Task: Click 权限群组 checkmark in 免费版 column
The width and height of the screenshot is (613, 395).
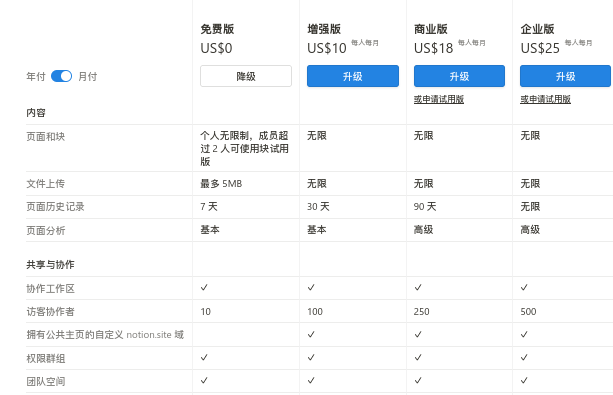Action: coord(204,357)
